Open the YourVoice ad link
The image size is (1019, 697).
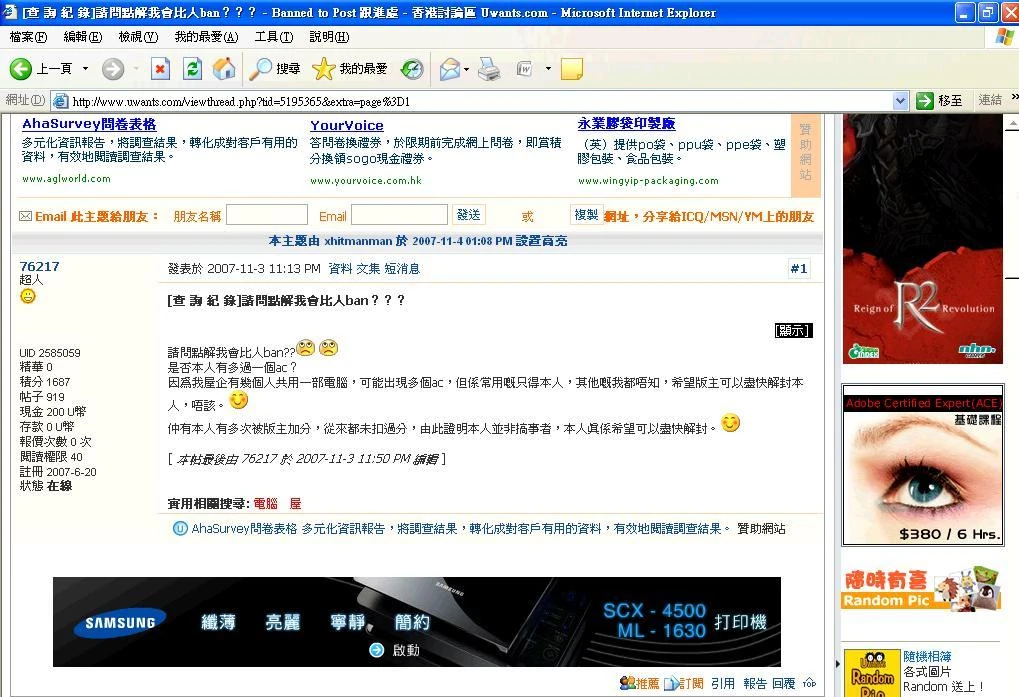click(346, 125)
